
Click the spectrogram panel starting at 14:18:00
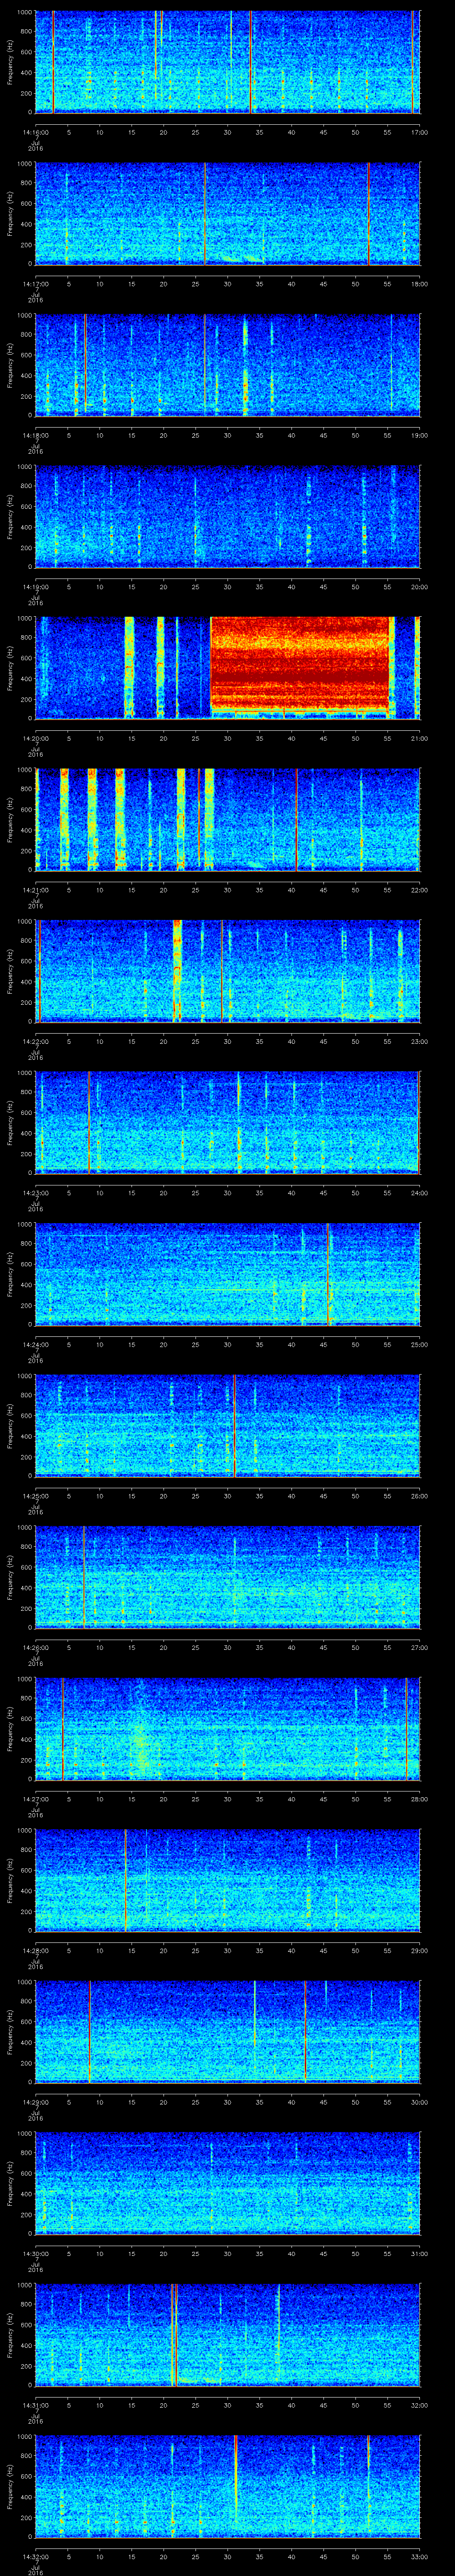(227, 365)
